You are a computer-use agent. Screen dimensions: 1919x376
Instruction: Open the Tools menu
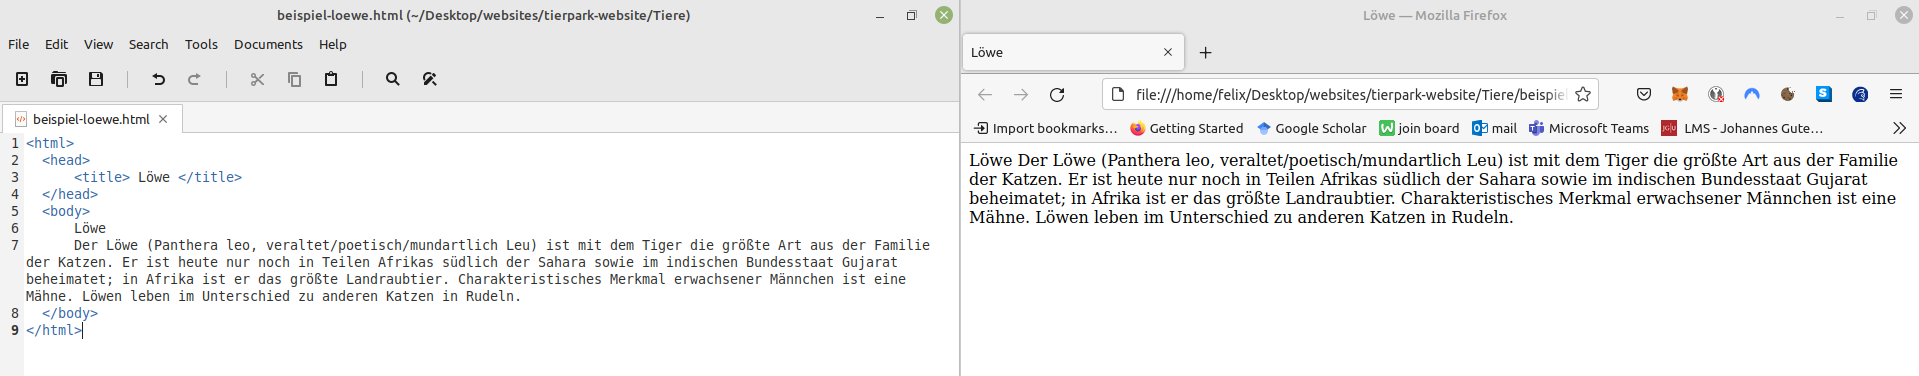(201, 44)
